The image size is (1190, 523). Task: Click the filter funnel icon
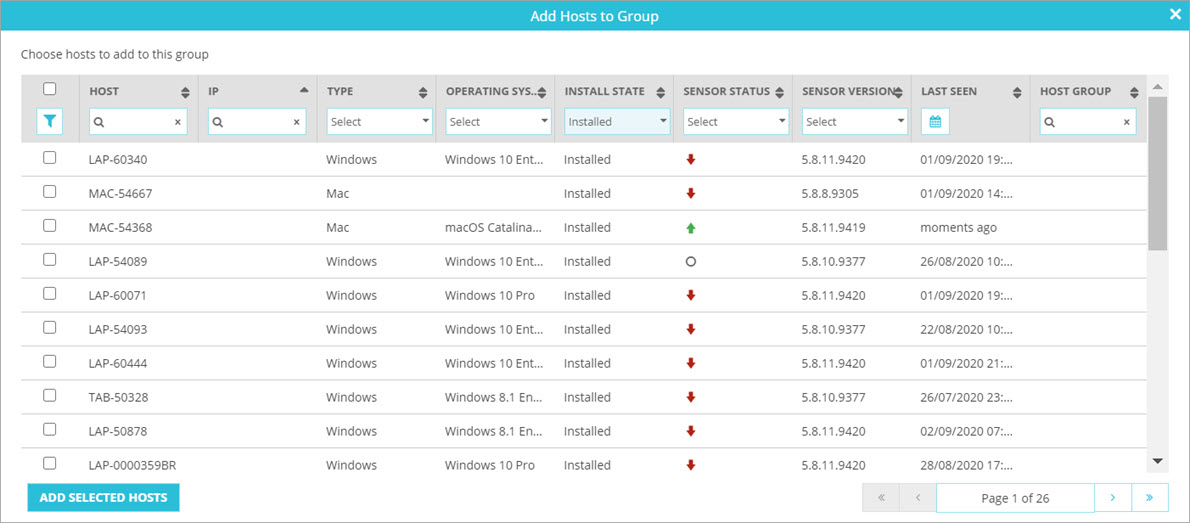click(x=49, y=122)
